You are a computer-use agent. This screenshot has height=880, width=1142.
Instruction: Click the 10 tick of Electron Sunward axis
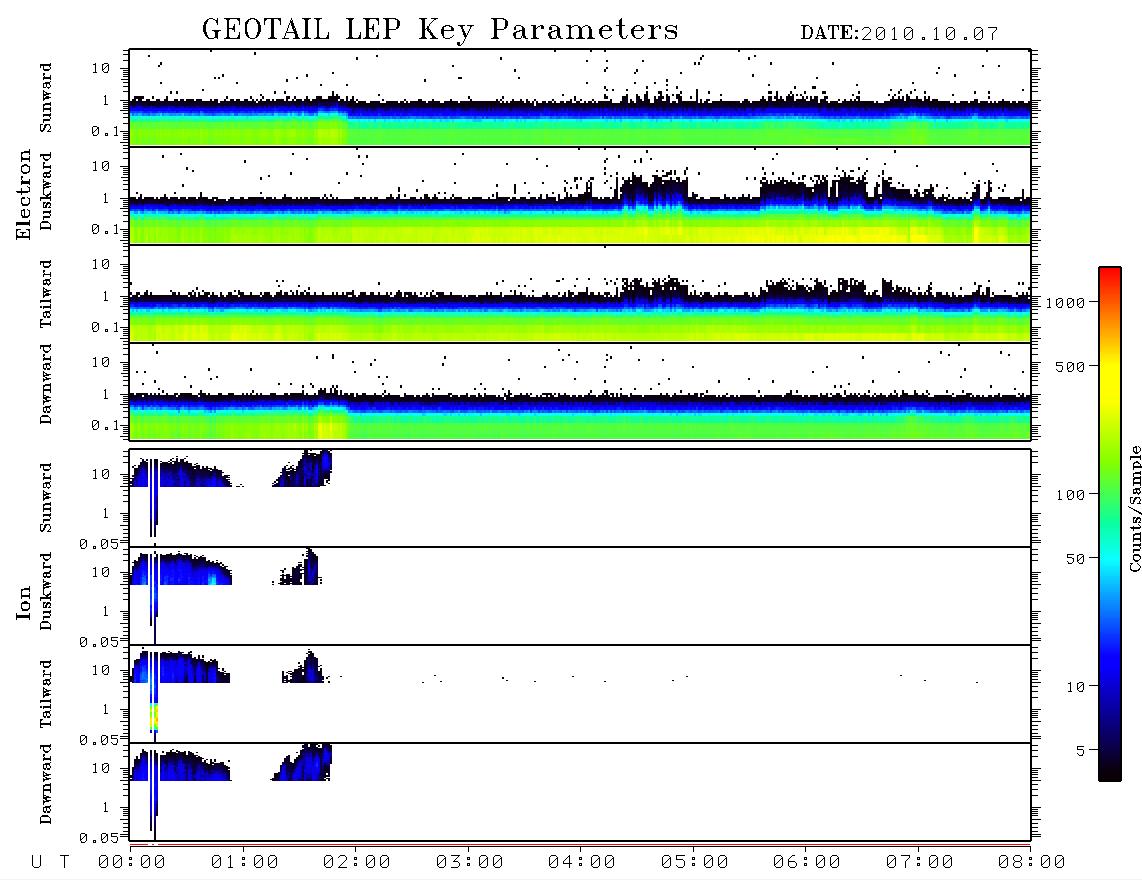click(x=101, y=68)
